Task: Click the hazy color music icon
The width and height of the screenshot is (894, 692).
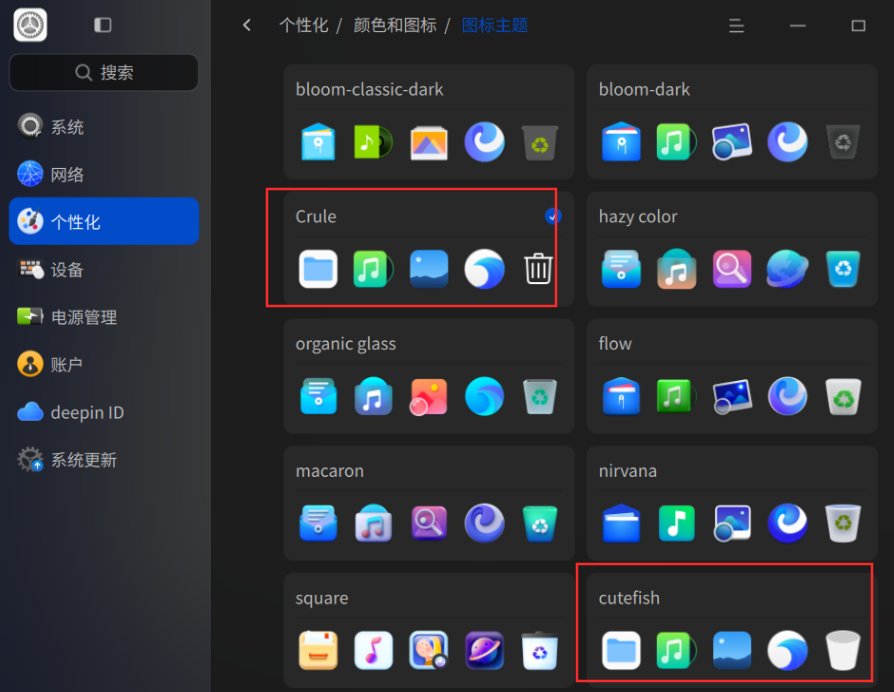Action: coord(676,268)
